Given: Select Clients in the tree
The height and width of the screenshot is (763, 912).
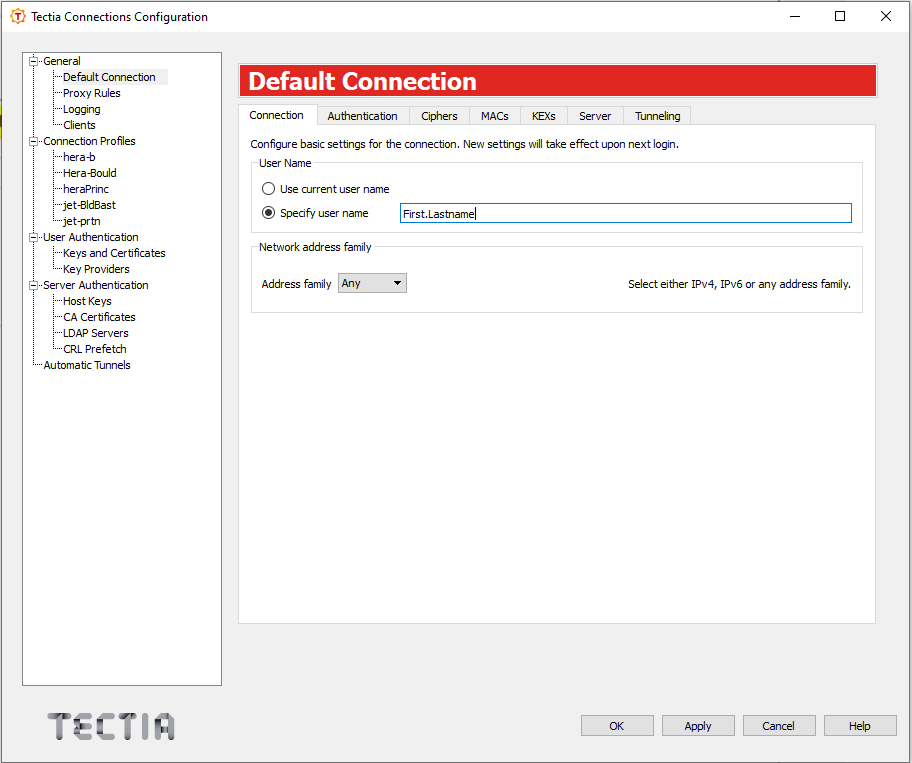Looking at the screenshot, I should 79,125.
